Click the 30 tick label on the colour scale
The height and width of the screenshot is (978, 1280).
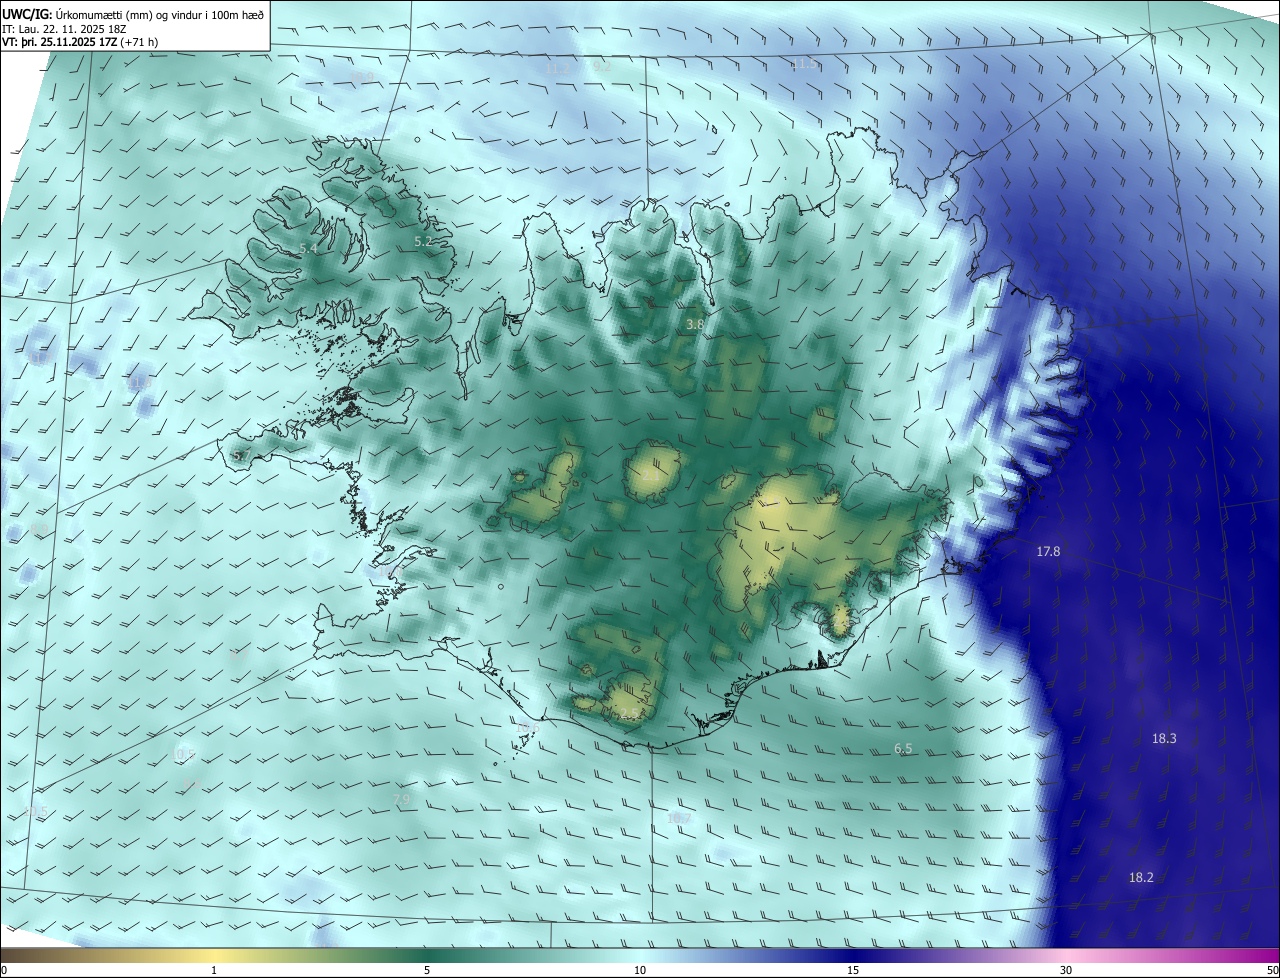click(x=1066, y=970)
